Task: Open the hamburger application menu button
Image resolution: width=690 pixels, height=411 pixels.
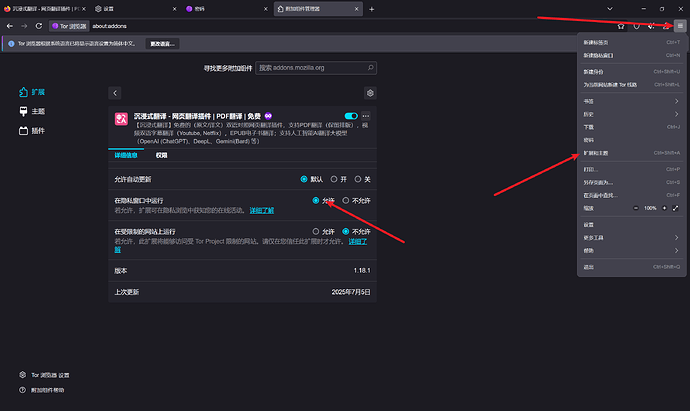Action: pos(680,26)
